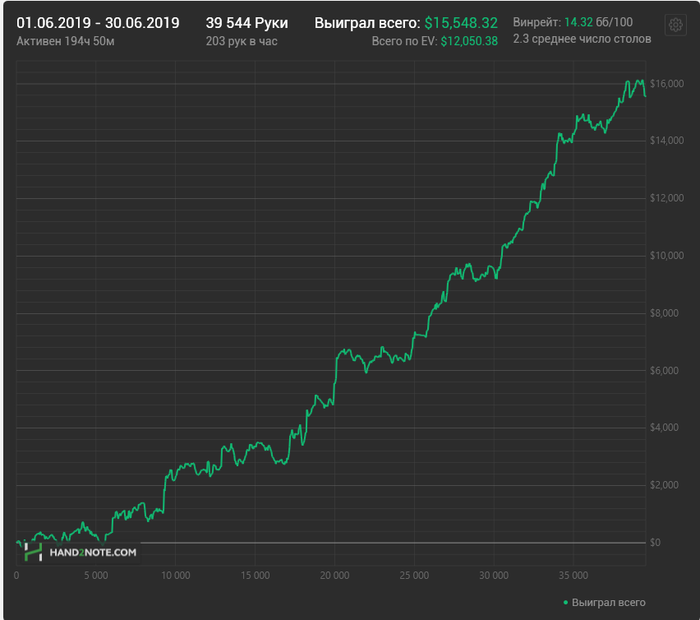Click '203 рук в час' text
This screenshot has height=620, width=700.
242,41
